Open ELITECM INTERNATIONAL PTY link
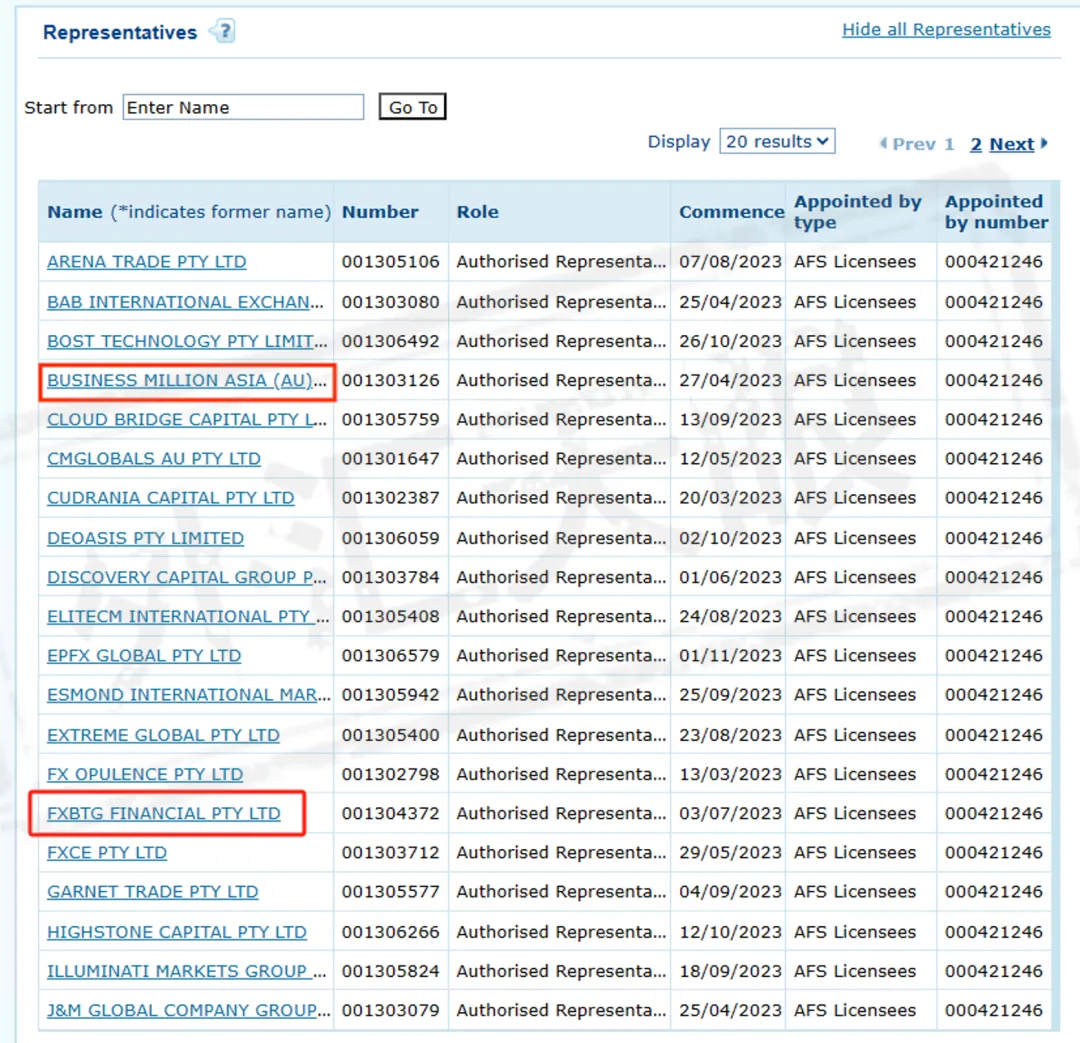 coord(188,617)
